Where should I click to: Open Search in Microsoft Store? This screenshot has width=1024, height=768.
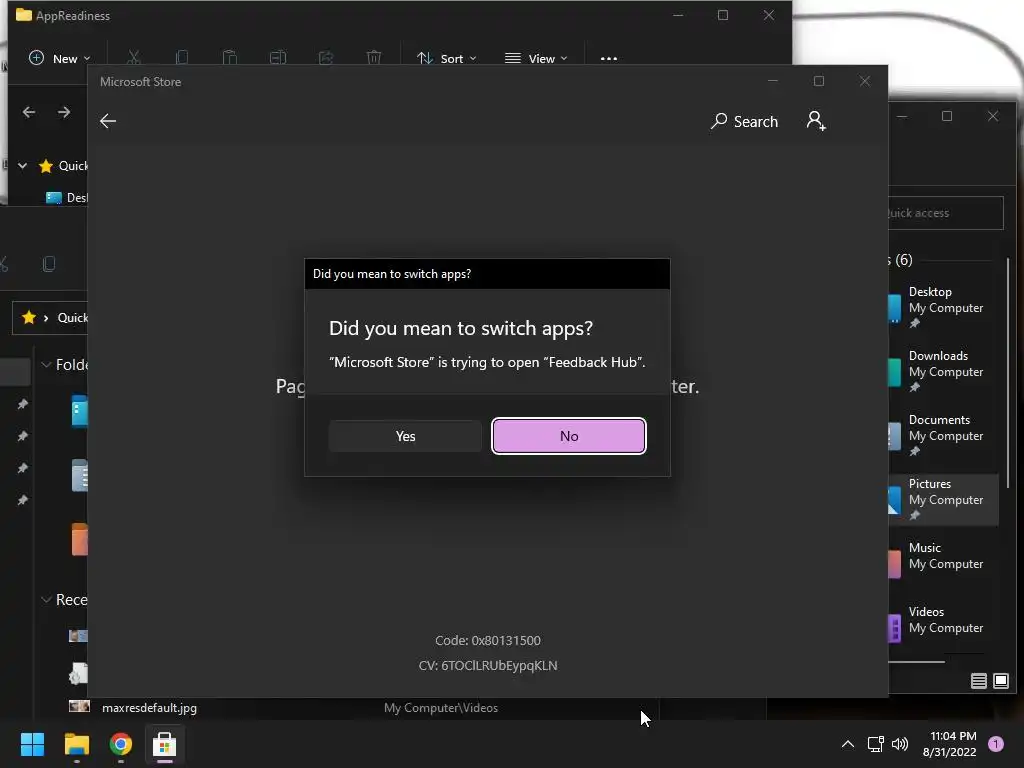click(x=744, y=121)
